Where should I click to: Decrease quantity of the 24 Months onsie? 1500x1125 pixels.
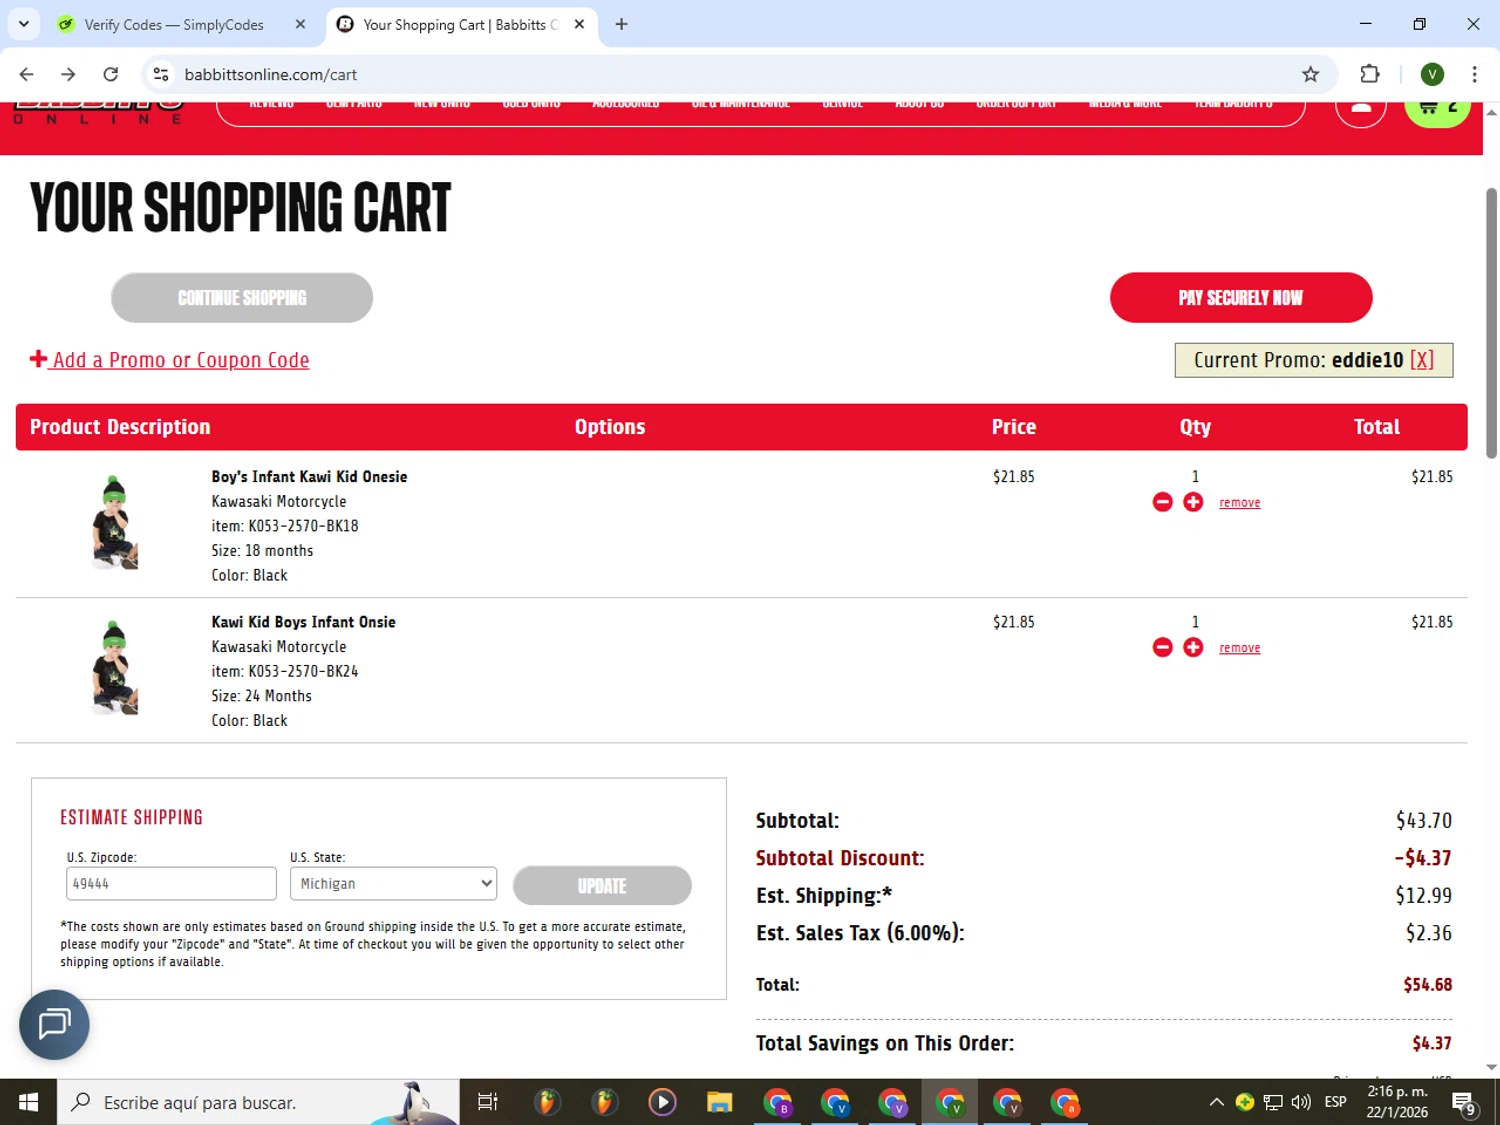pyautogui.click(x=1162, y=647)
